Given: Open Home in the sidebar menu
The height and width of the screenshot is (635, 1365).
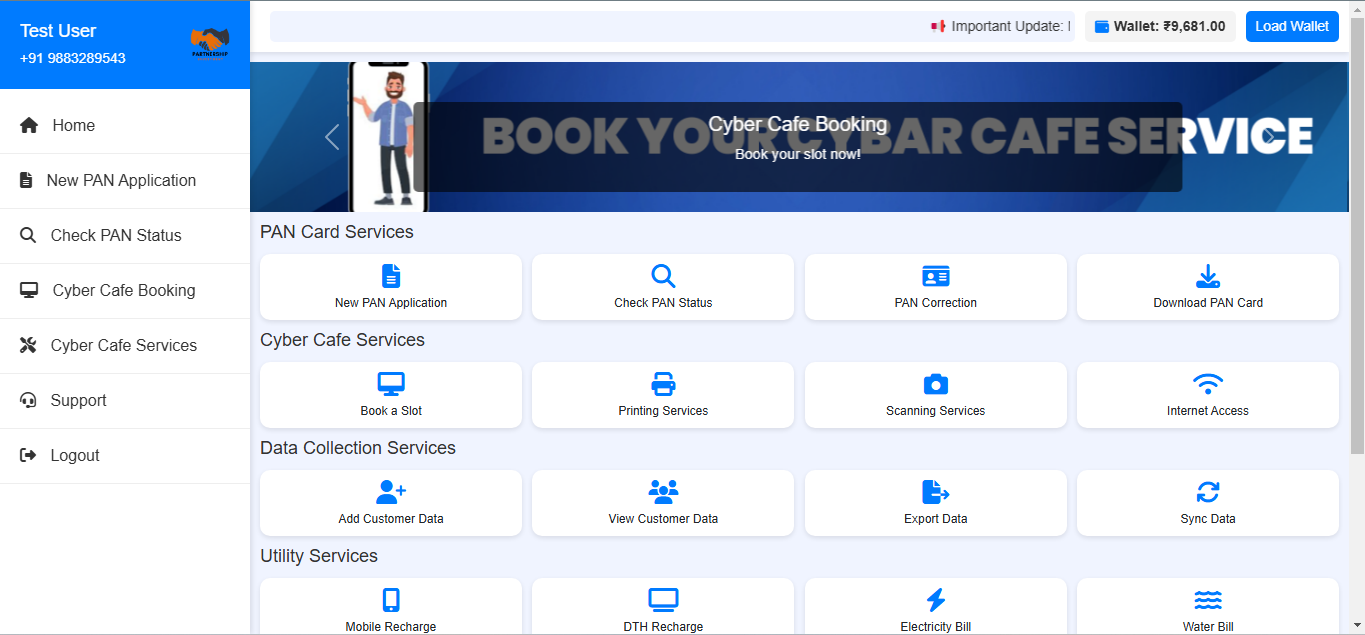Looking at the screenshot, I should pyautogui.click(x=73, y=126).
